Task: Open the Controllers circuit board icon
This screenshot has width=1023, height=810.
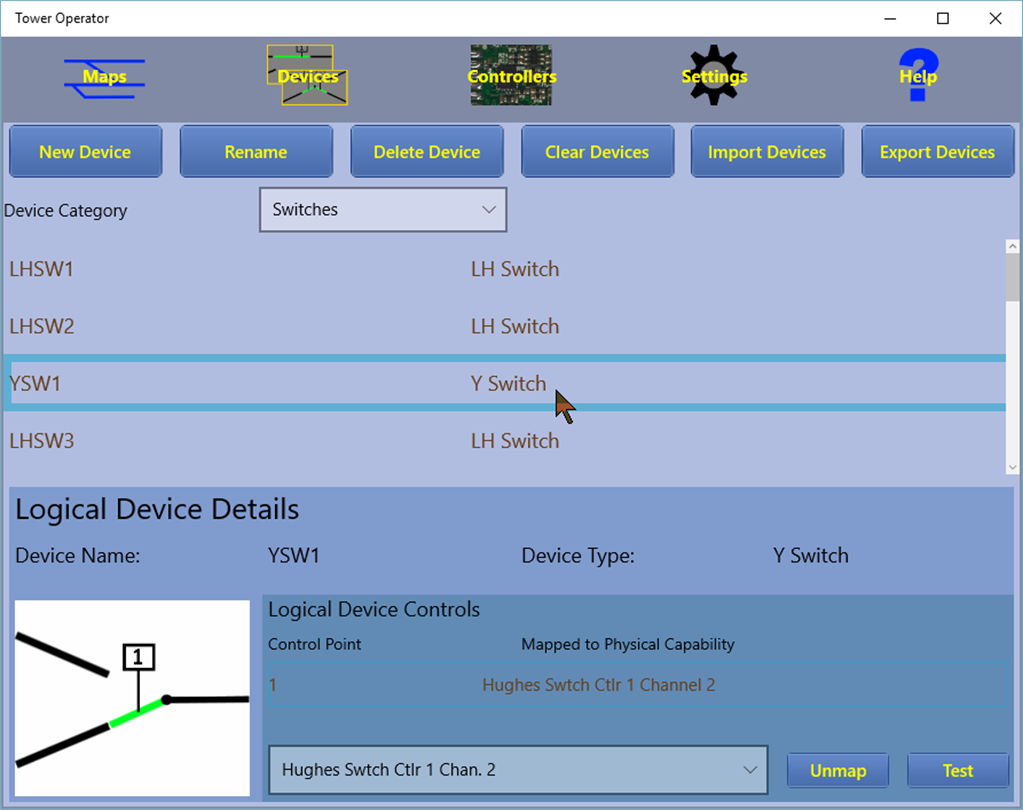Action: [x=512, y=75]
